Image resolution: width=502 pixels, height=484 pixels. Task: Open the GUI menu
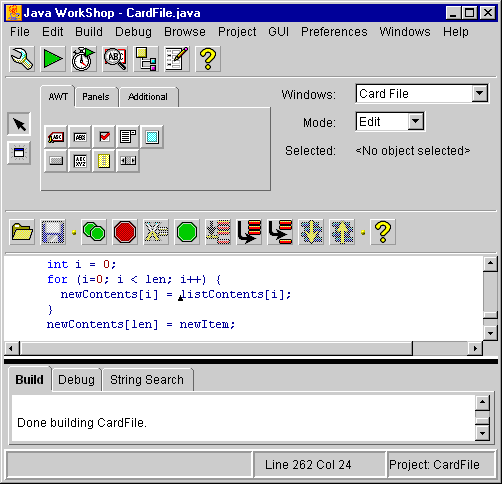(x=278, y=32)
